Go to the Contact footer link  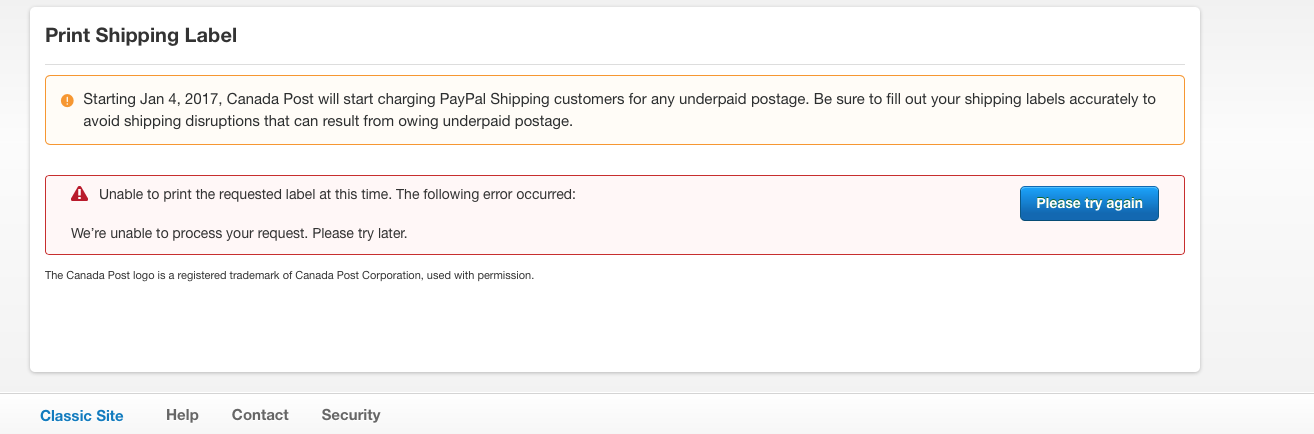260,415
